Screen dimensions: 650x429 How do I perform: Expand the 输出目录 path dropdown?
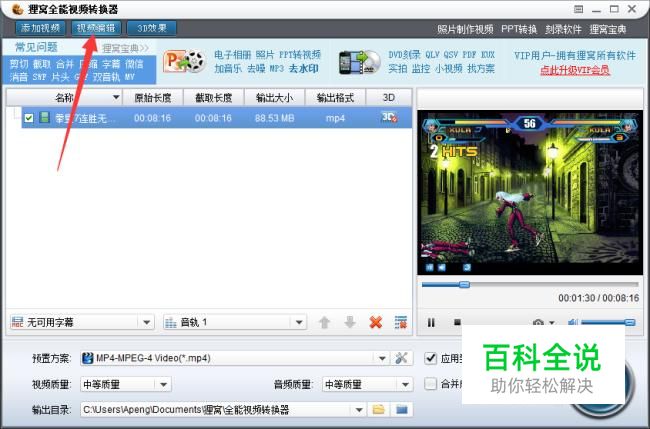click(x=359, y=410)
